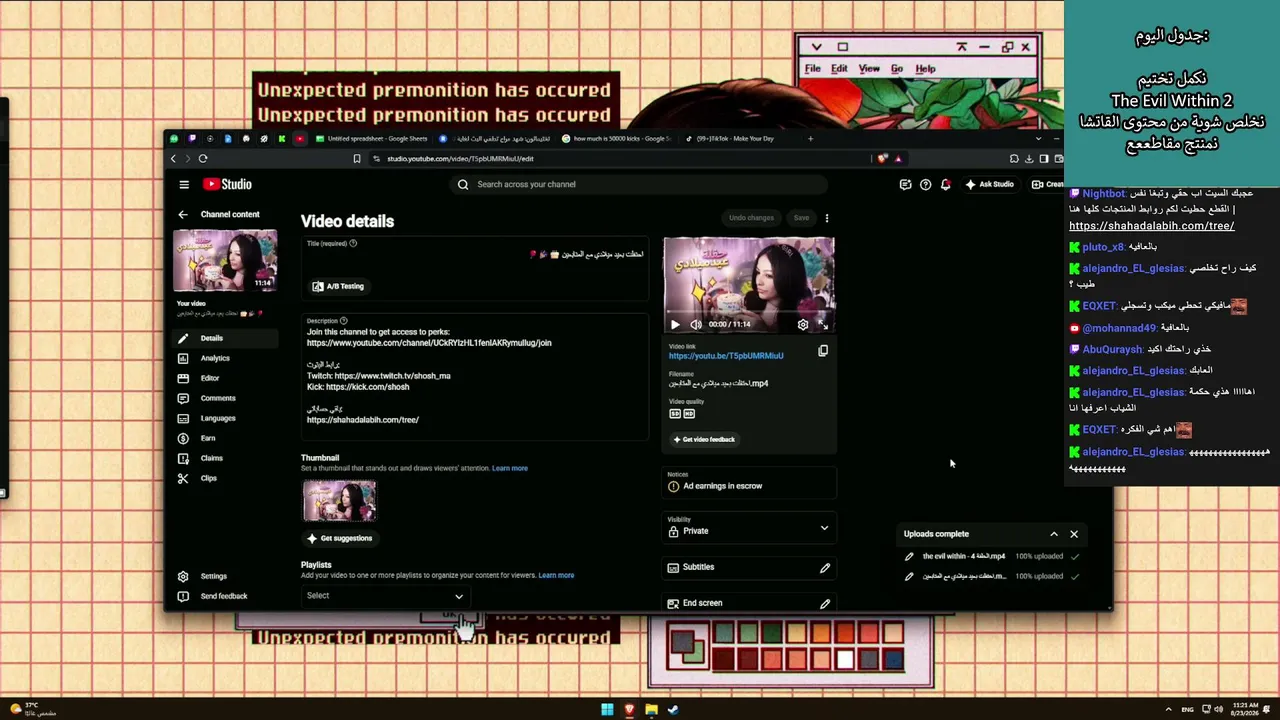Image resolution: width=1280 pixels, height=720 pixels.
Task: Click the A/B Testing button
Action: click(x=338, y=286)
